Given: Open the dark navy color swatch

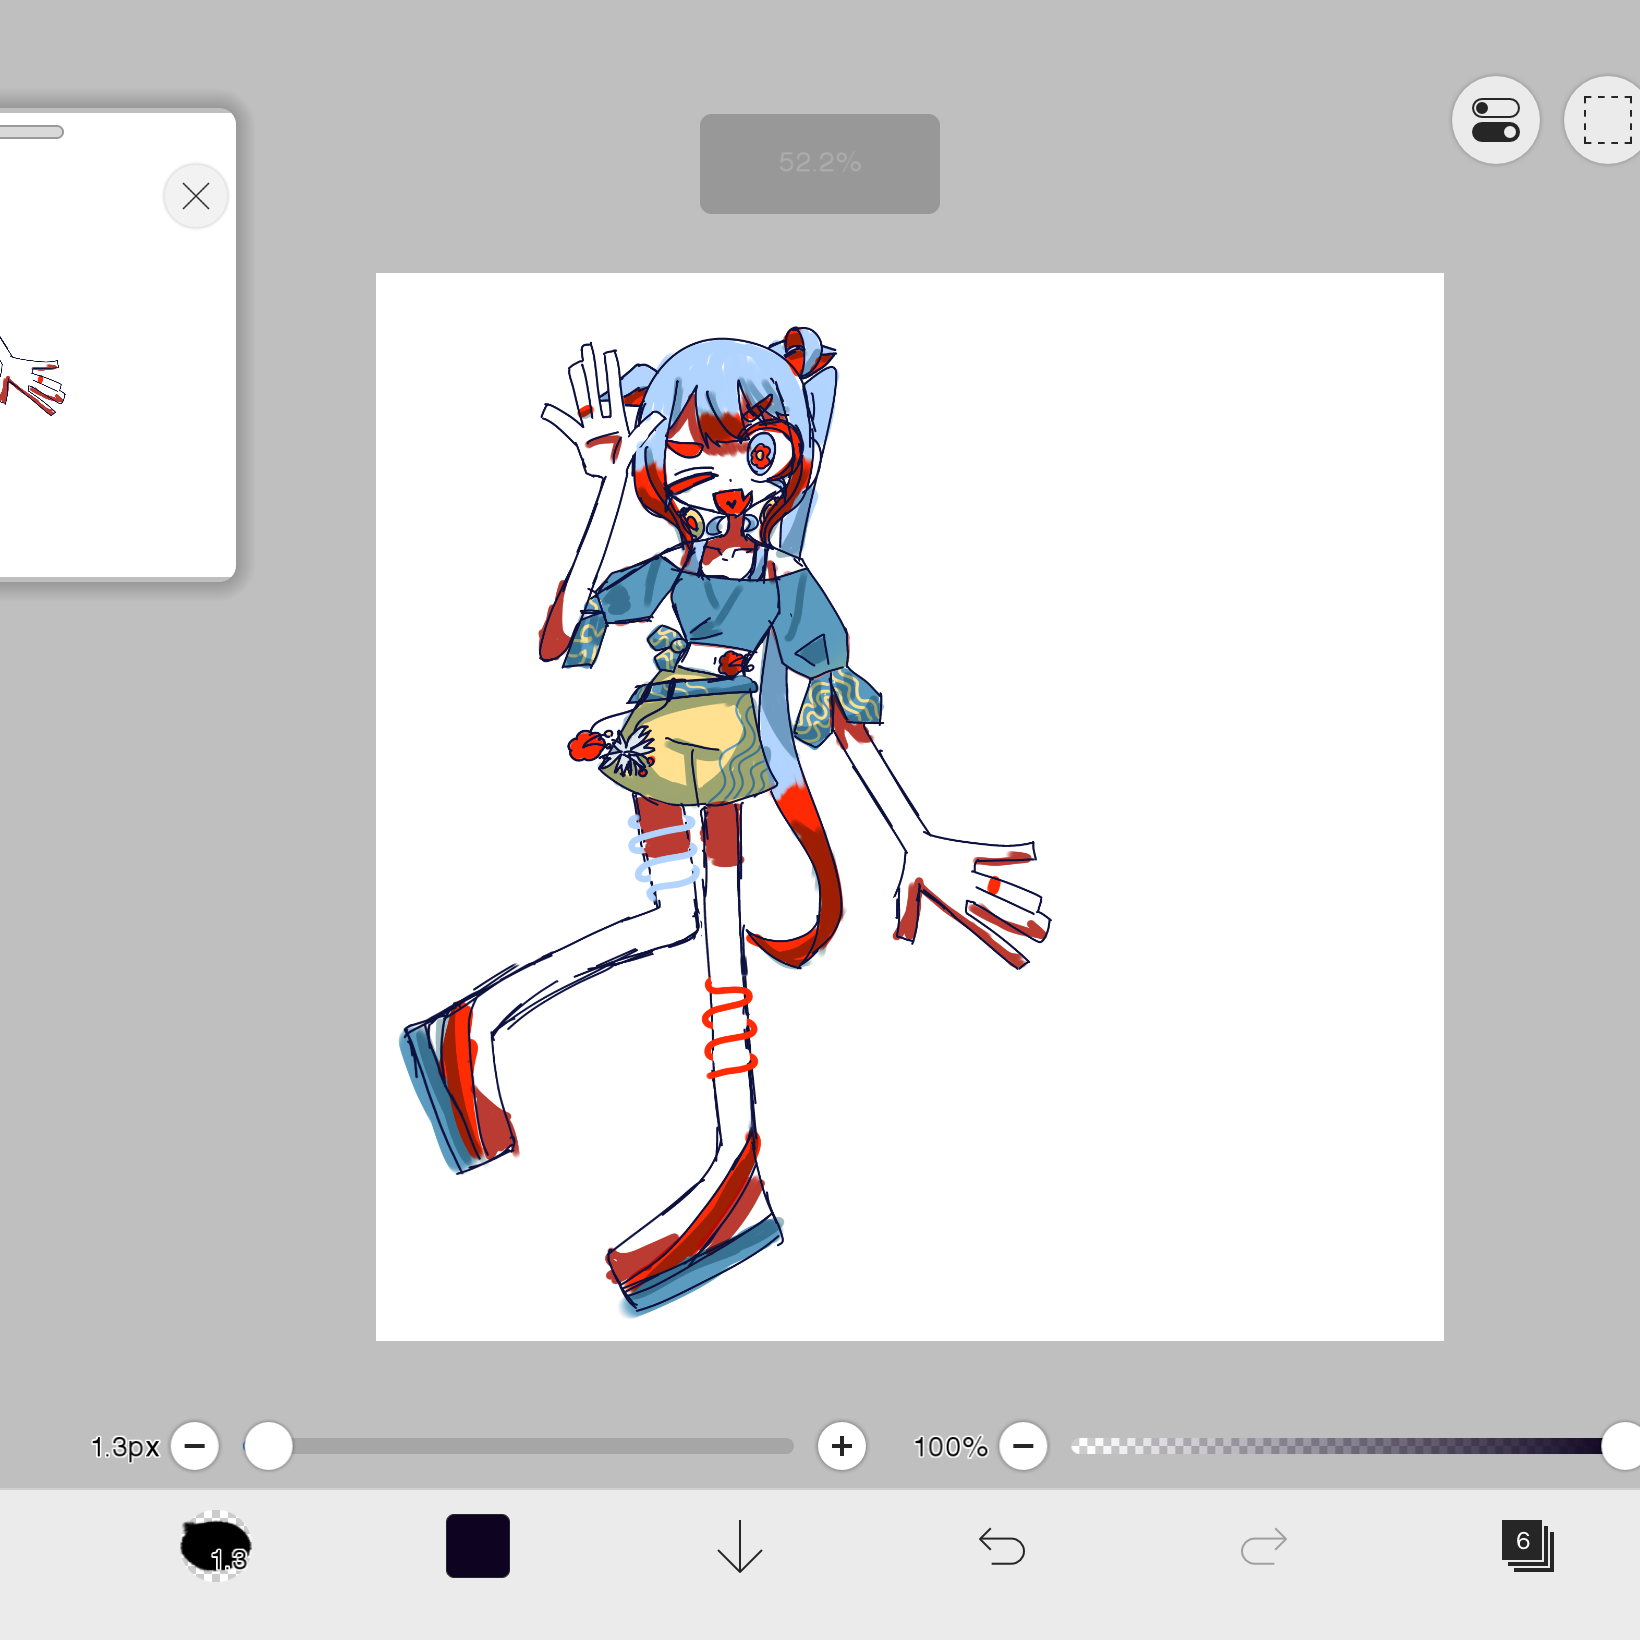Looking at the screenshot, I should (x=478, y=1546).
